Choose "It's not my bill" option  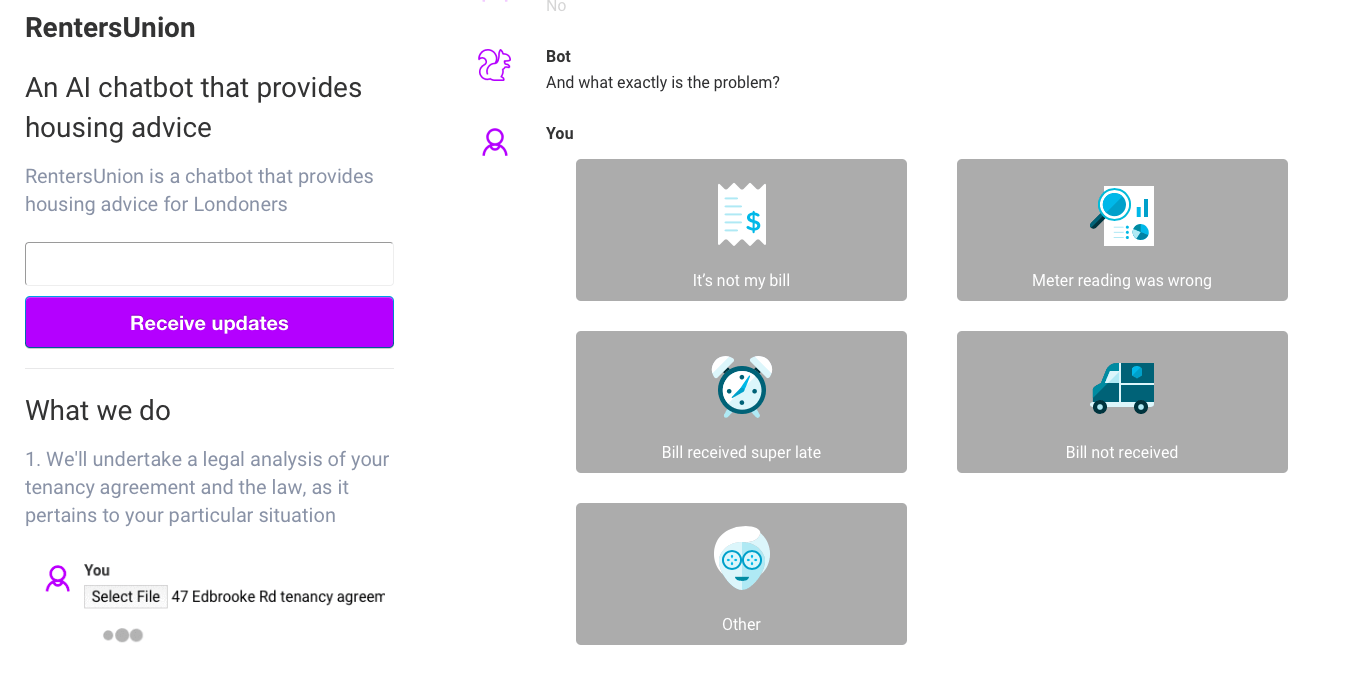click(741, 230)
